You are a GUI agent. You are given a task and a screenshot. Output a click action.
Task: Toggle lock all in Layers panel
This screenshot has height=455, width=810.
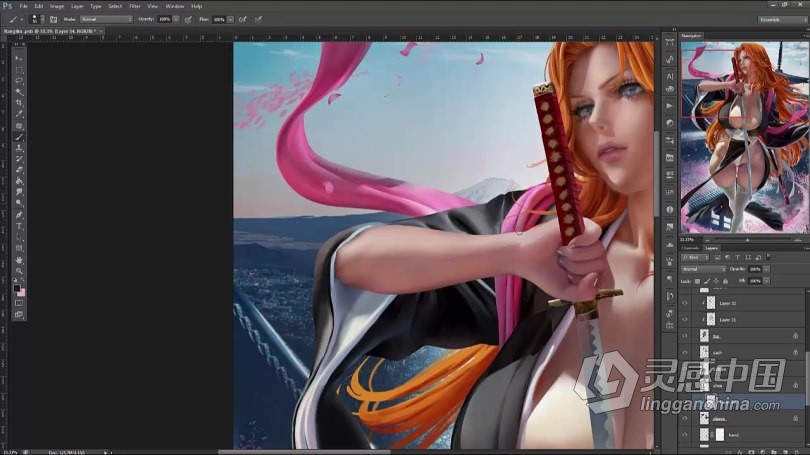pyautogui.click(x=725, y=281)
